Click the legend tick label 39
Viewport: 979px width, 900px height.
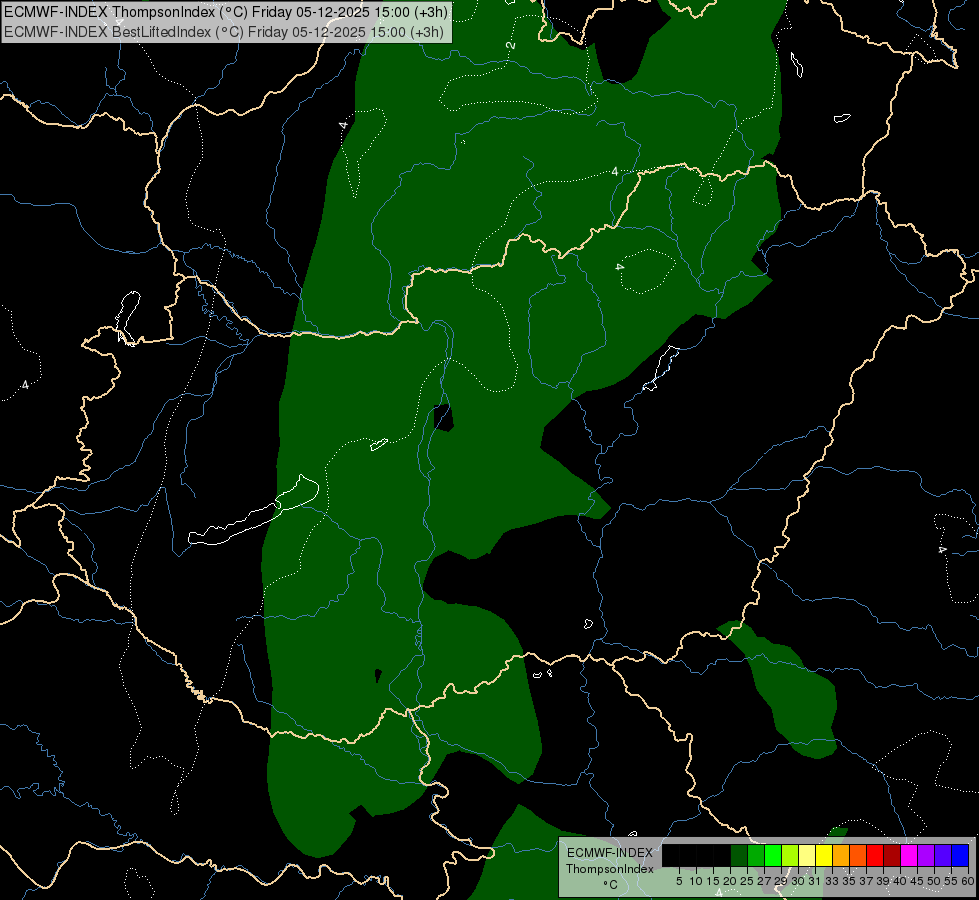883,881
